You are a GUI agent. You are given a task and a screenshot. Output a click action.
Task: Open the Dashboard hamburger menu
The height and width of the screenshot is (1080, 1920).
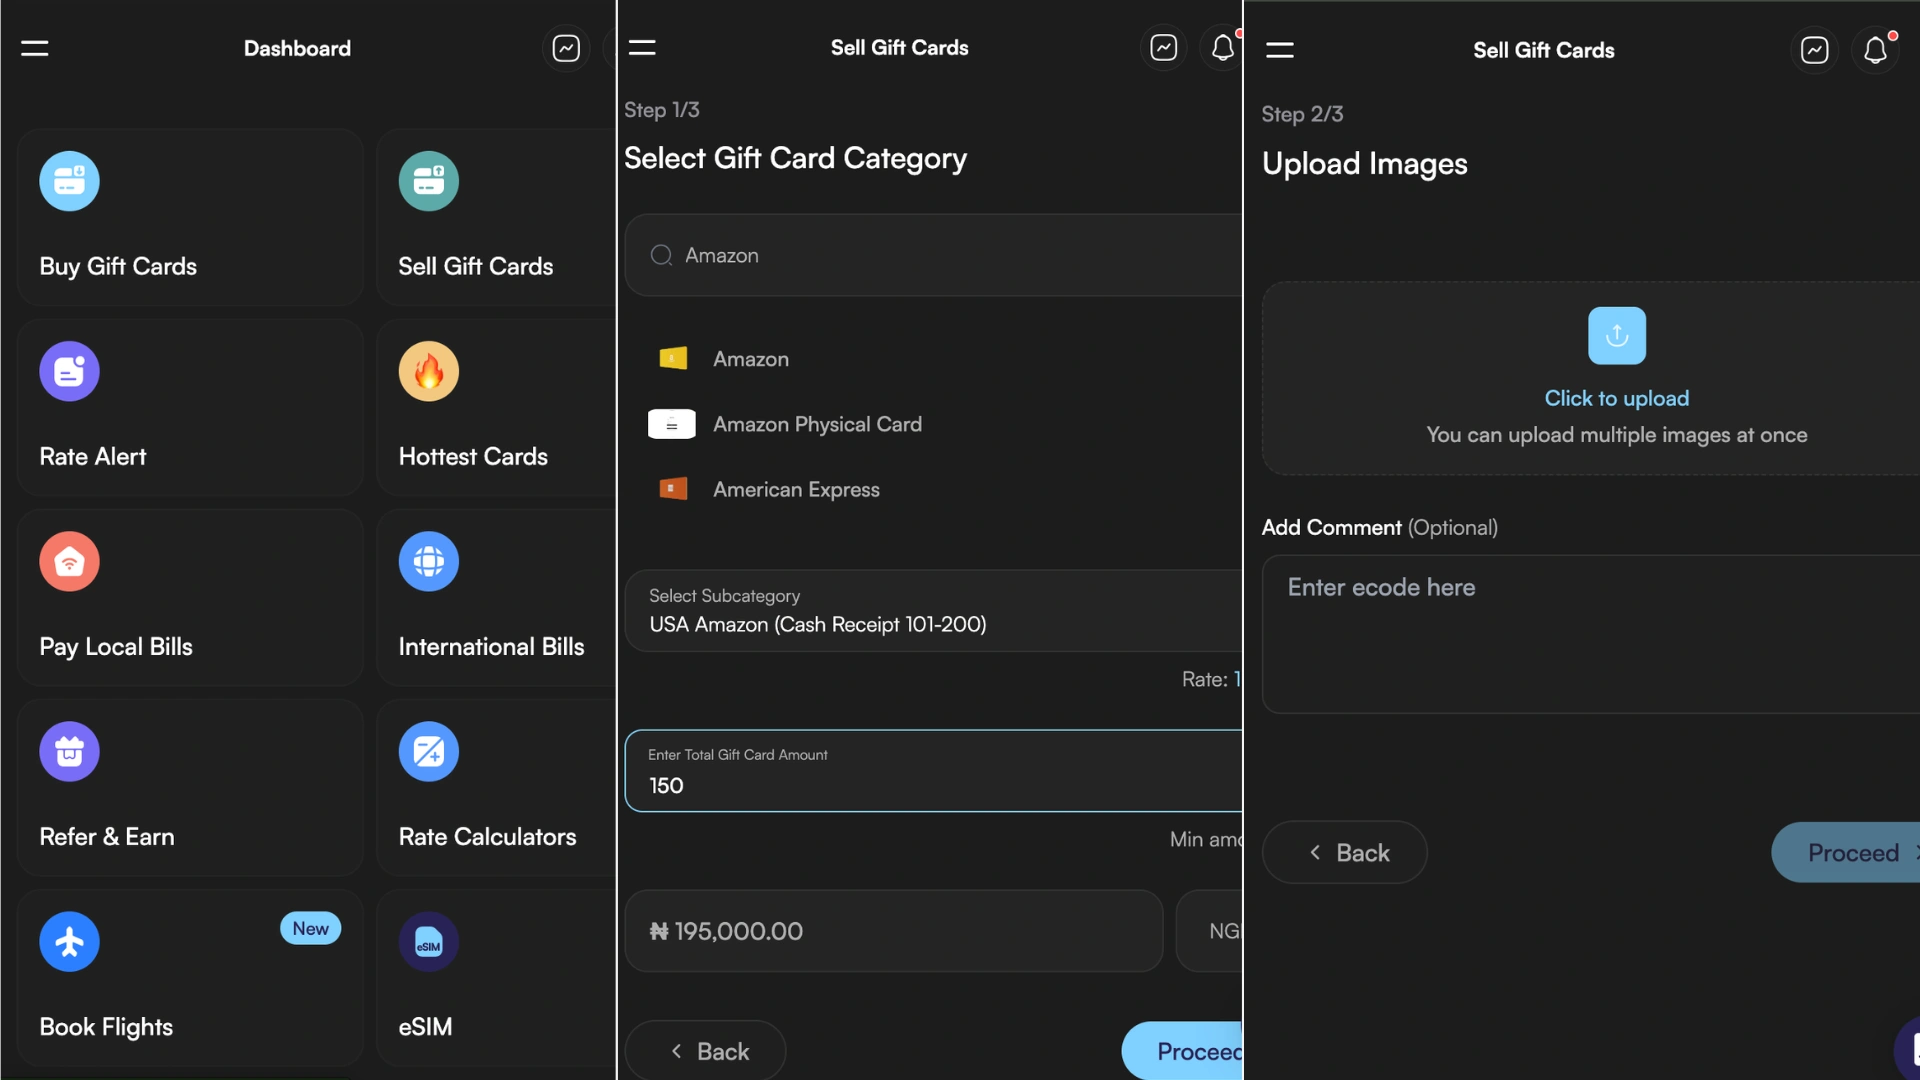coord(35,48)
